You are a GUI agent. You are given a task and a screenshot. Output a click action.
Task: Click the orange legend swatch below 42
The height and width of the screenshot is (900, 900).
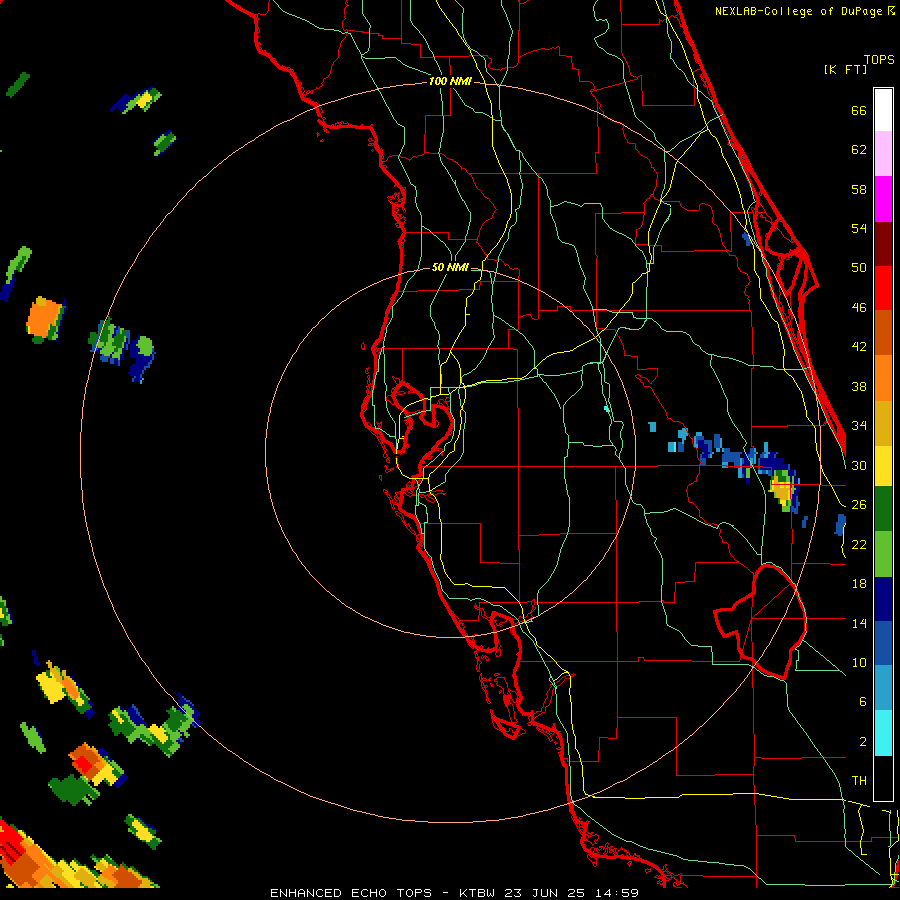(883, 378)
